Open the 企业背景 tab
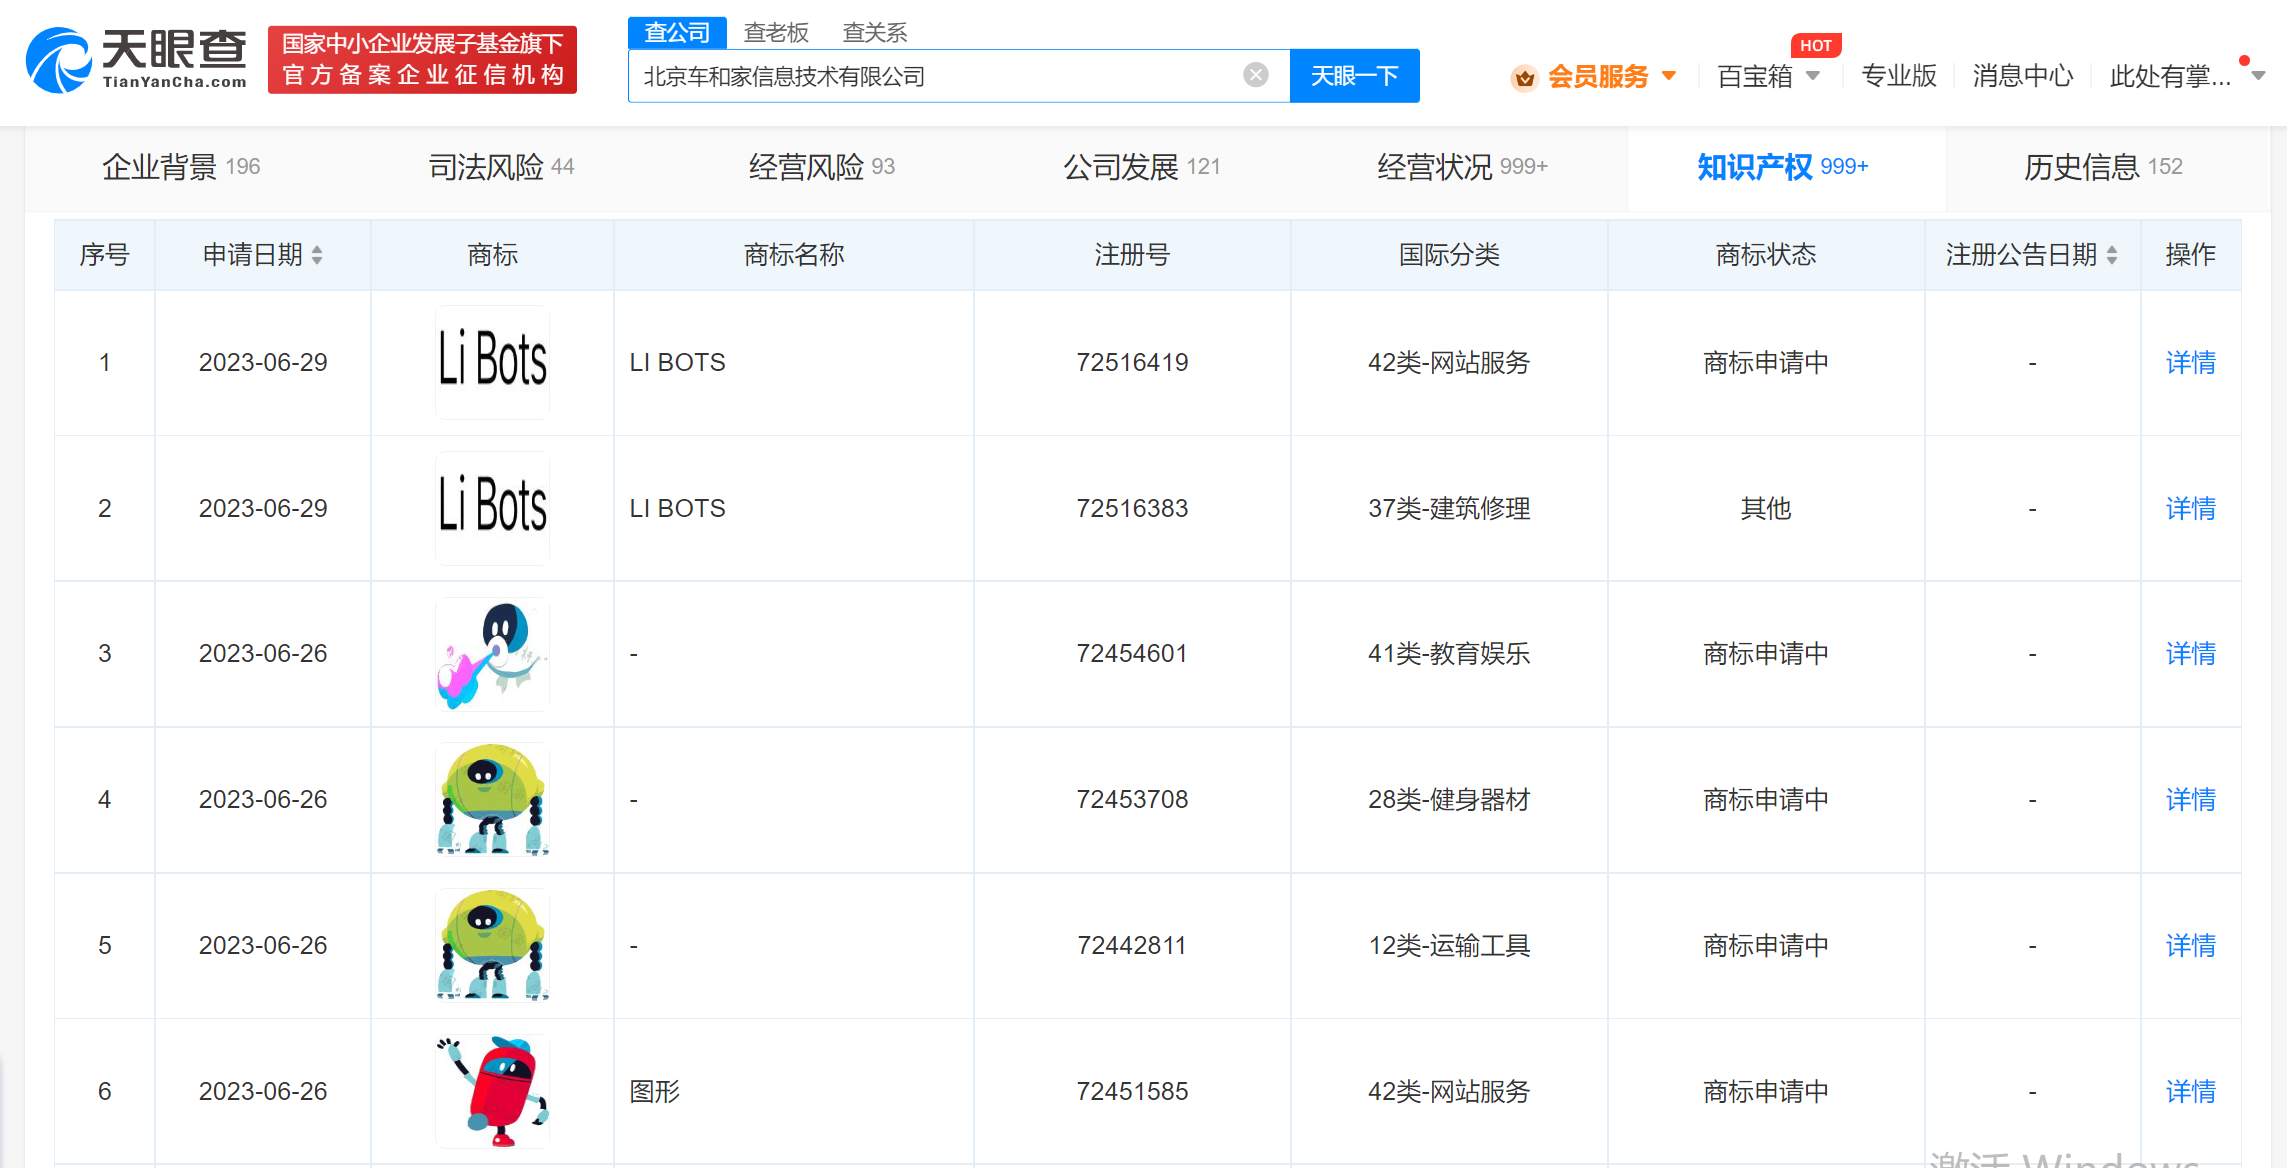This screenshot has width=2287, height=1168. (x=181, y=167)
